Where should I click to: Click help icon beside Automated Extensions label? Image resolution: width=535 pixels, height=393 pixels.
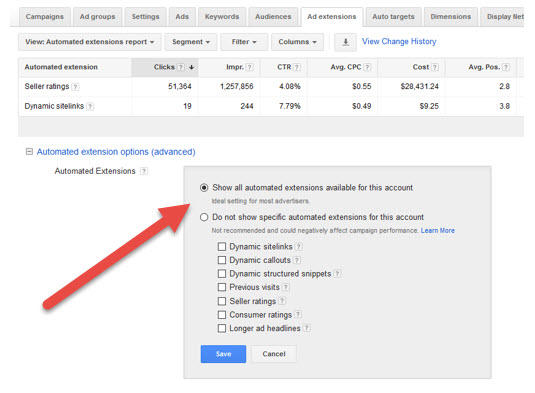click(x=144, y=171)
